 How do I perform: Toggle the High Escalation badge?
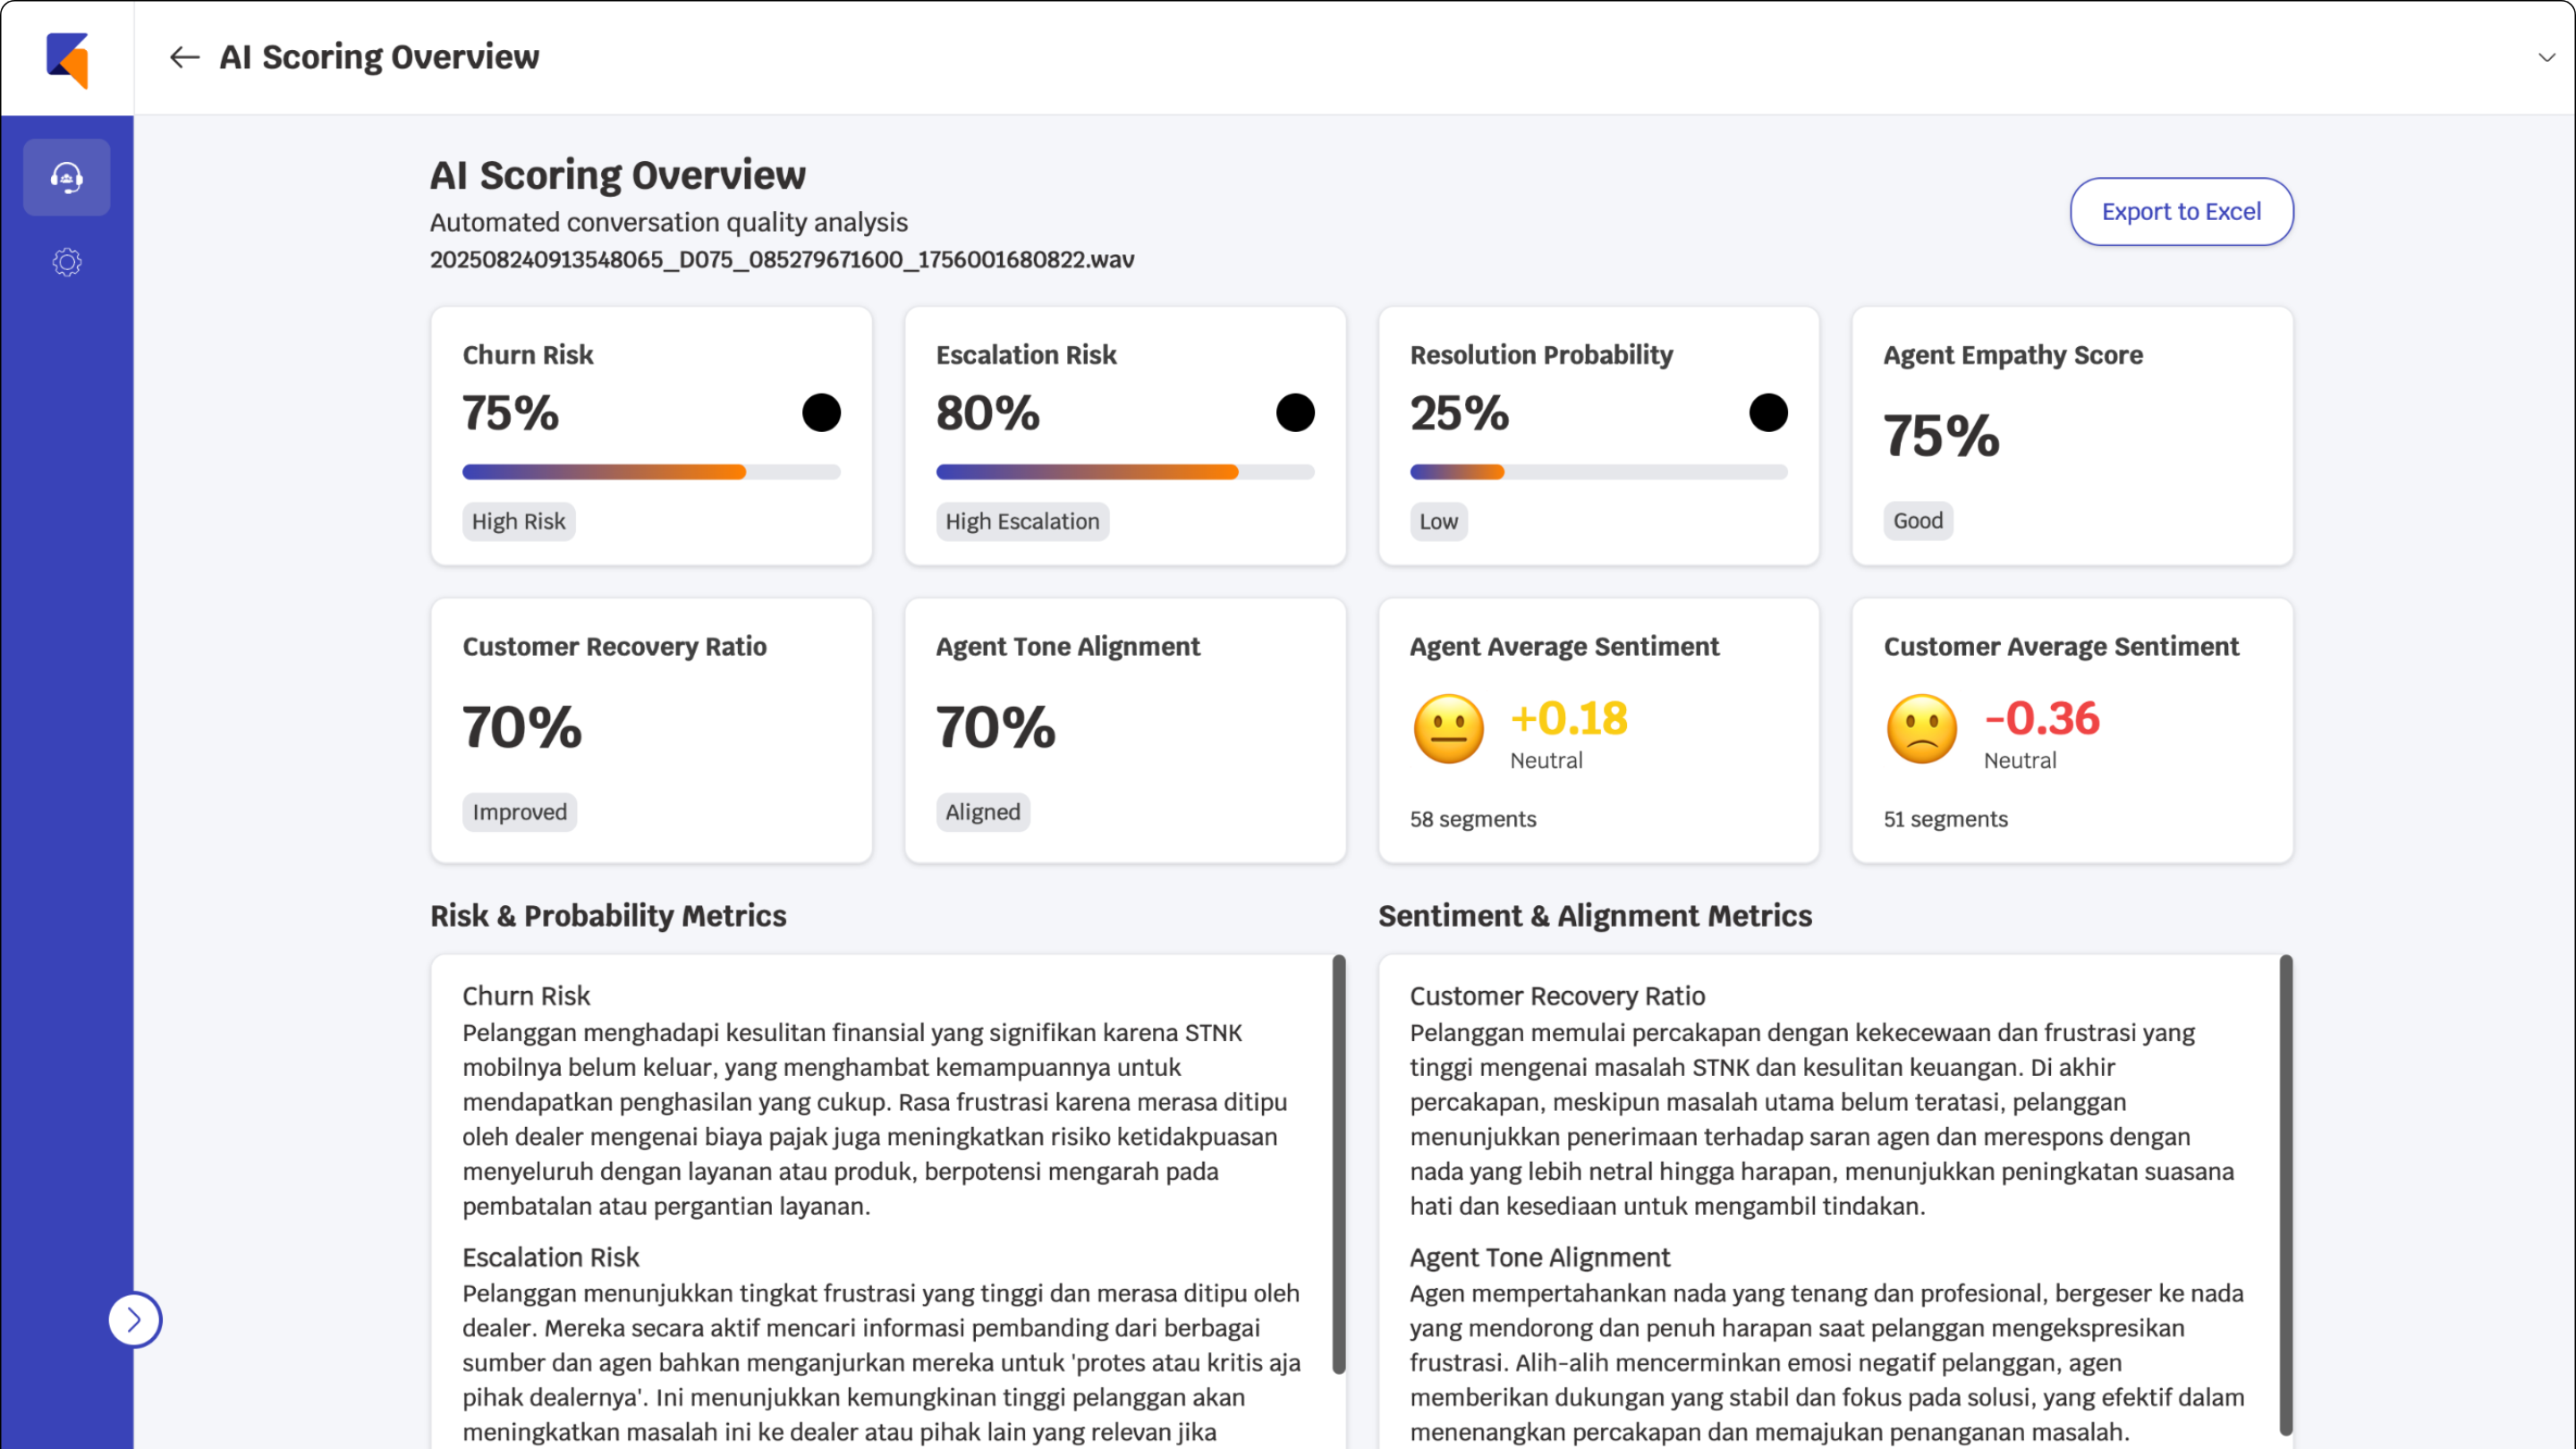tap(1022, 521)
